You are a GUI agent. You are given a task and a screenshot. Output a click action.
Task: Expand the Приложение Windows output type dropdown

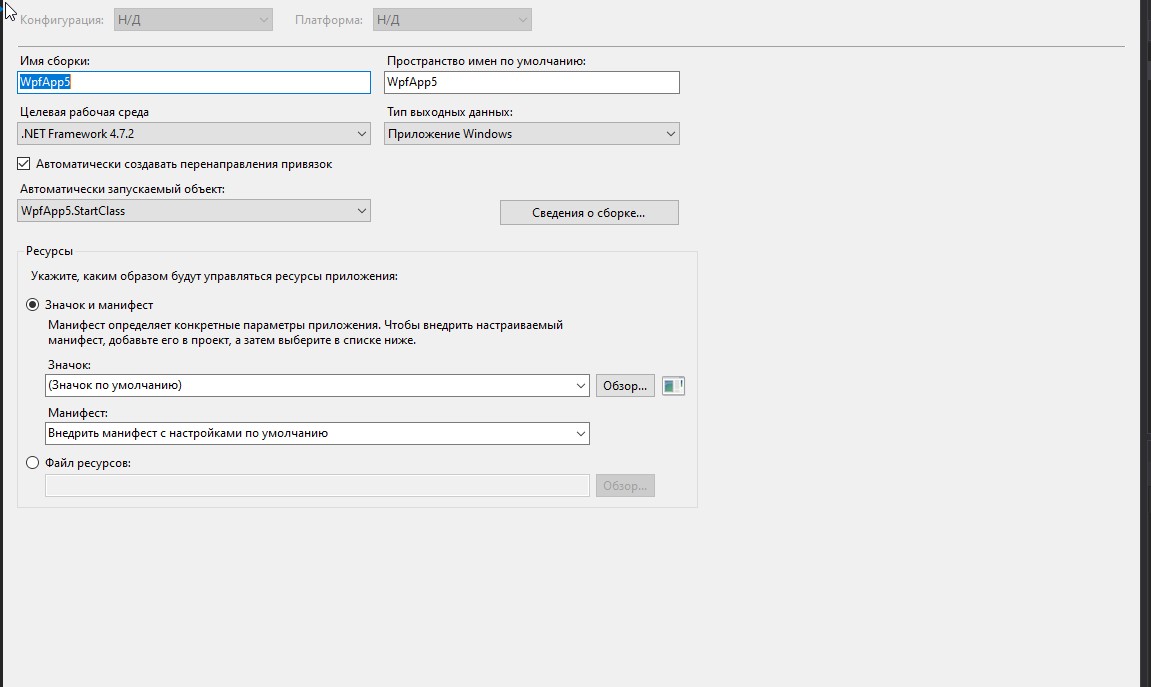coord(531,134)
